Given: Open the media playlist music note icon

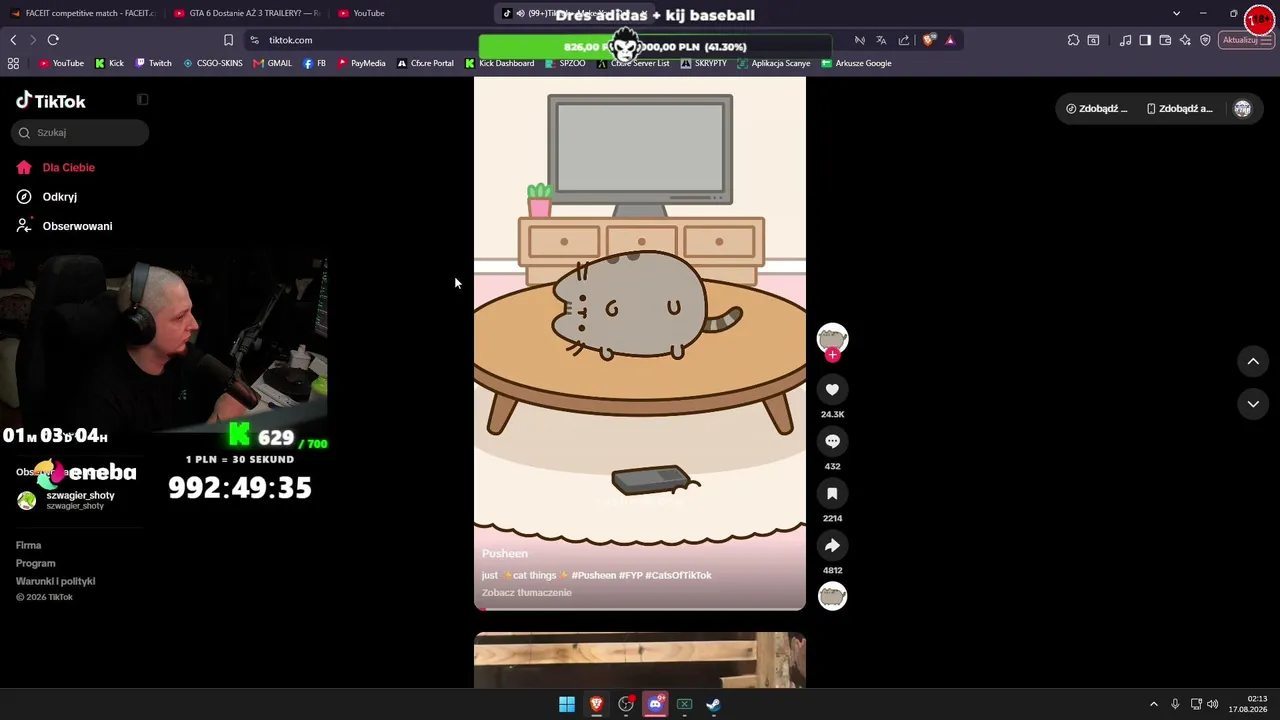Looking at the screenshot, I should click(1126, 40).
